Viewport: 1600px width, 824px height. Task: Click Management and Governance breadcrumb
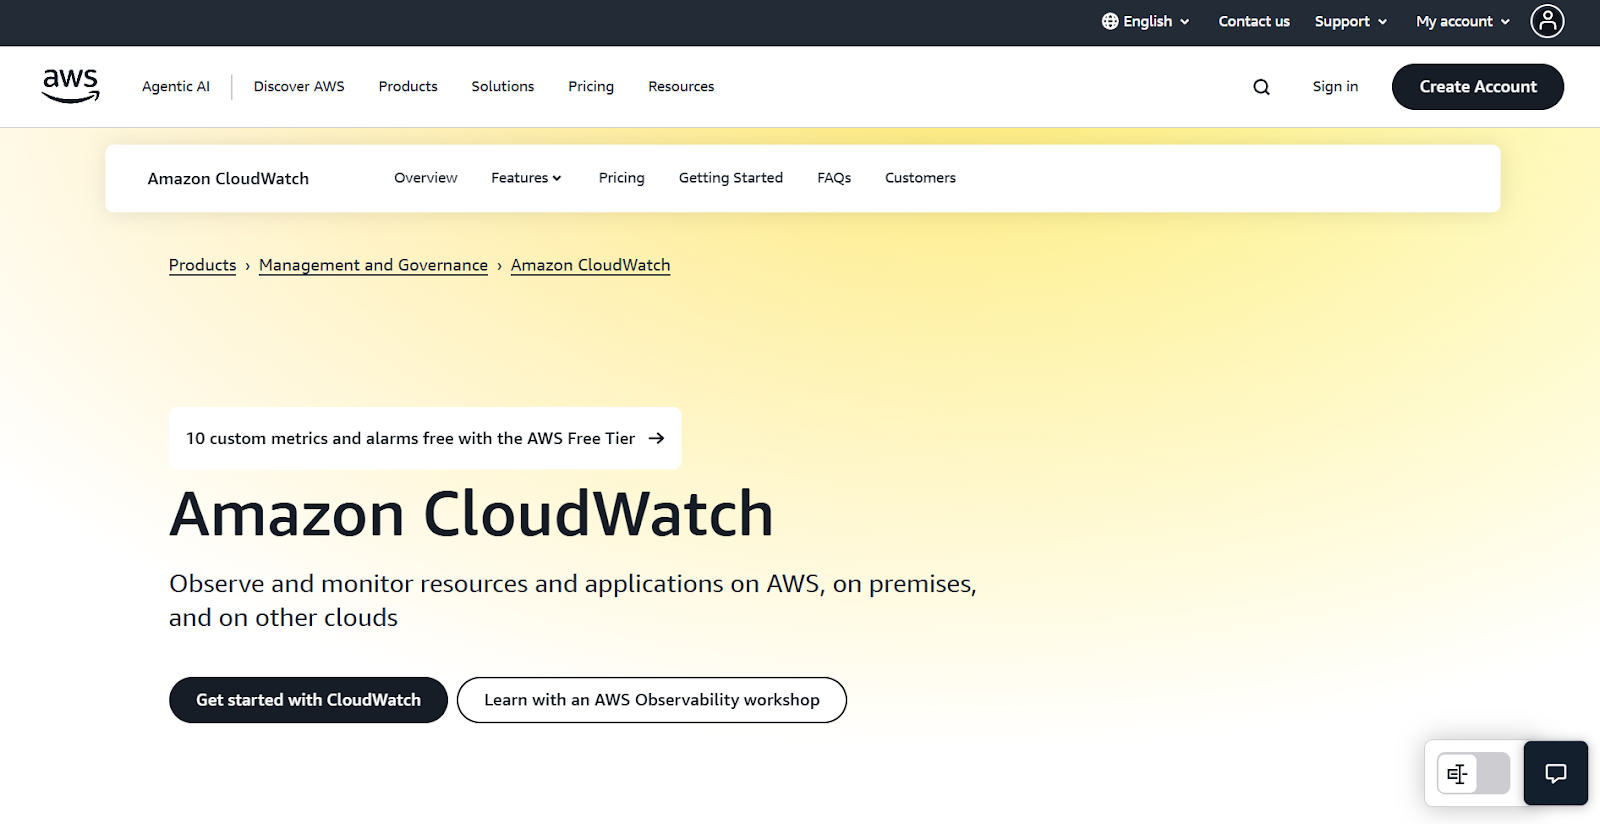tap(373, 265)
